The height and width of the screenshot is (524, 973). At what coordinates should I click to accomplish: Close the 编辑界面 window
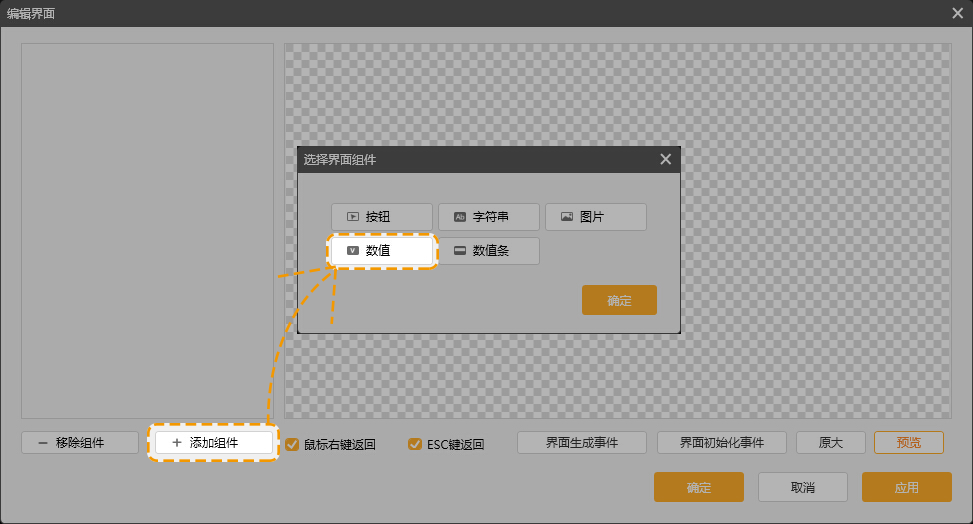tap(957, 13)
